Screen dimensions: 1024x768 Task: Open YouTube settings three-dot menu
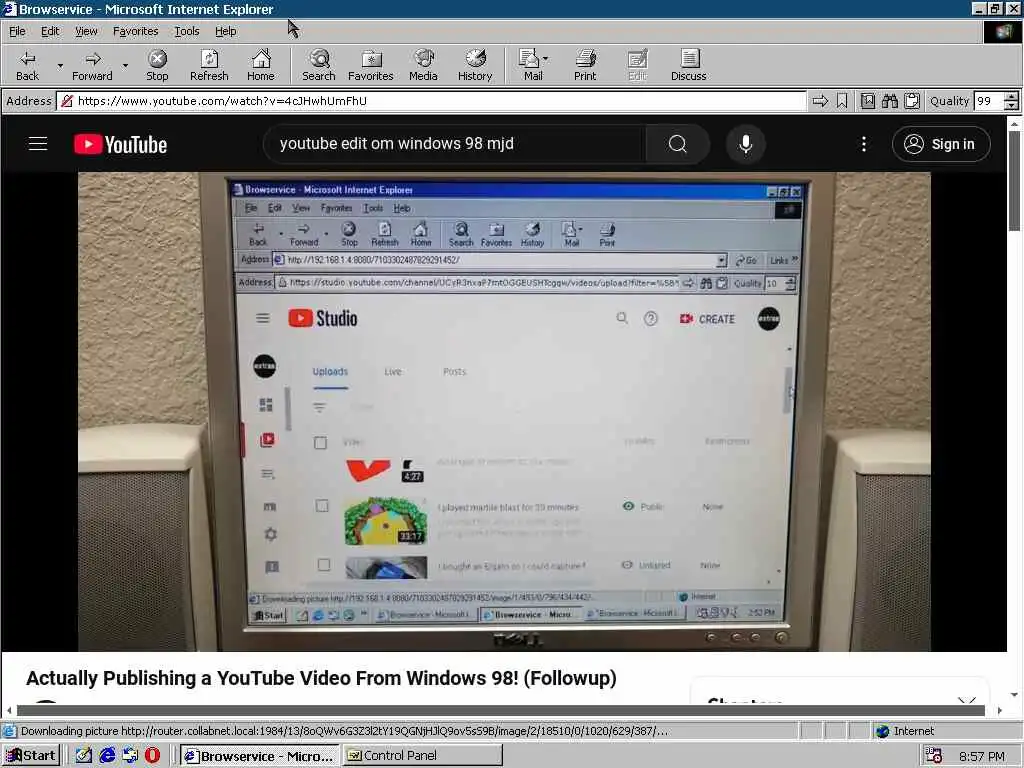(x=864, y=144)
